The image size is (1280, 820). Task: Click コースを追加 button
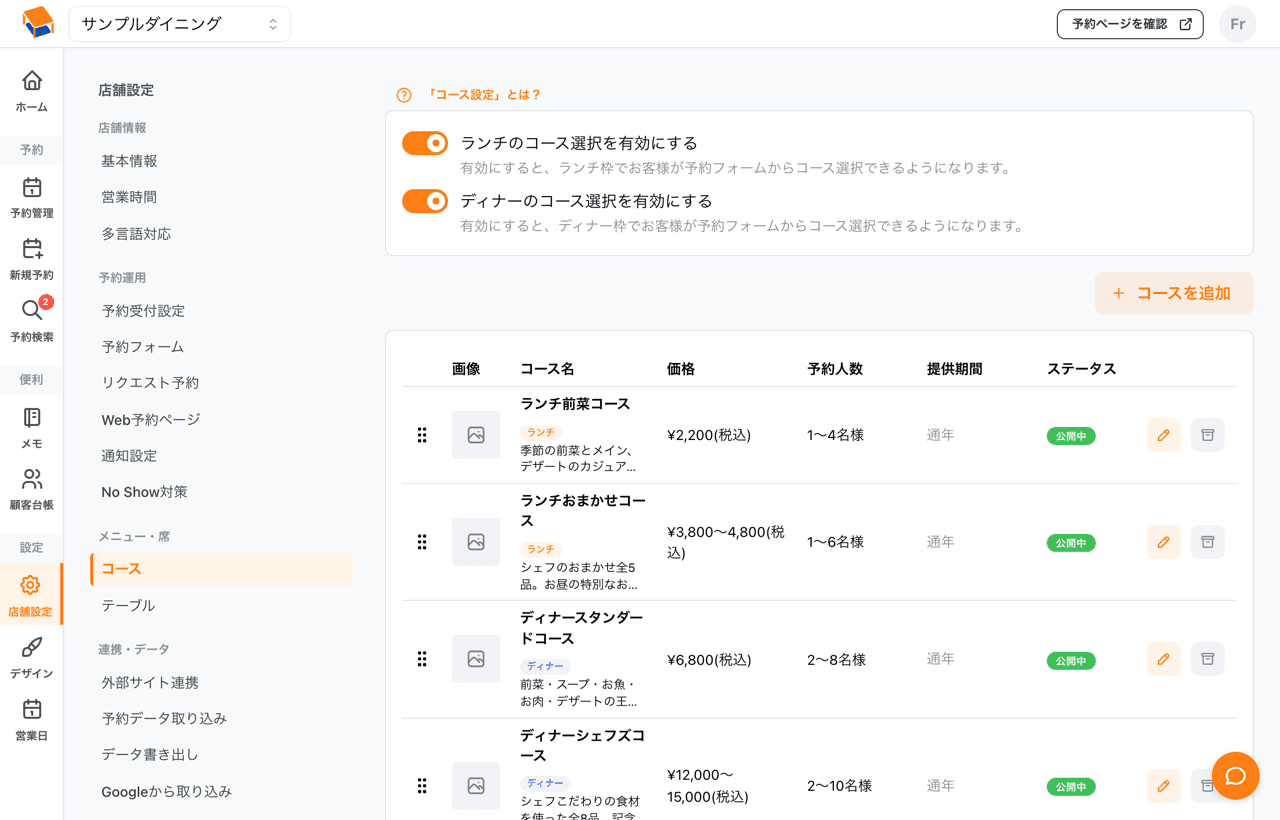(1174, 293)
